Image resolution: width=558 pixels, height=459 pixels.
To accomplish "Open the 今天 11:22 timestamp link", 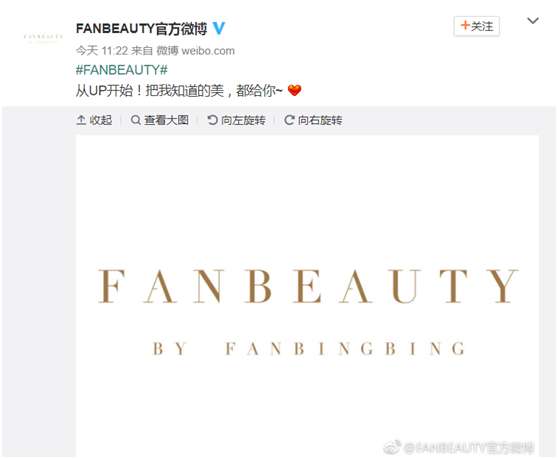I will (102, 51).
